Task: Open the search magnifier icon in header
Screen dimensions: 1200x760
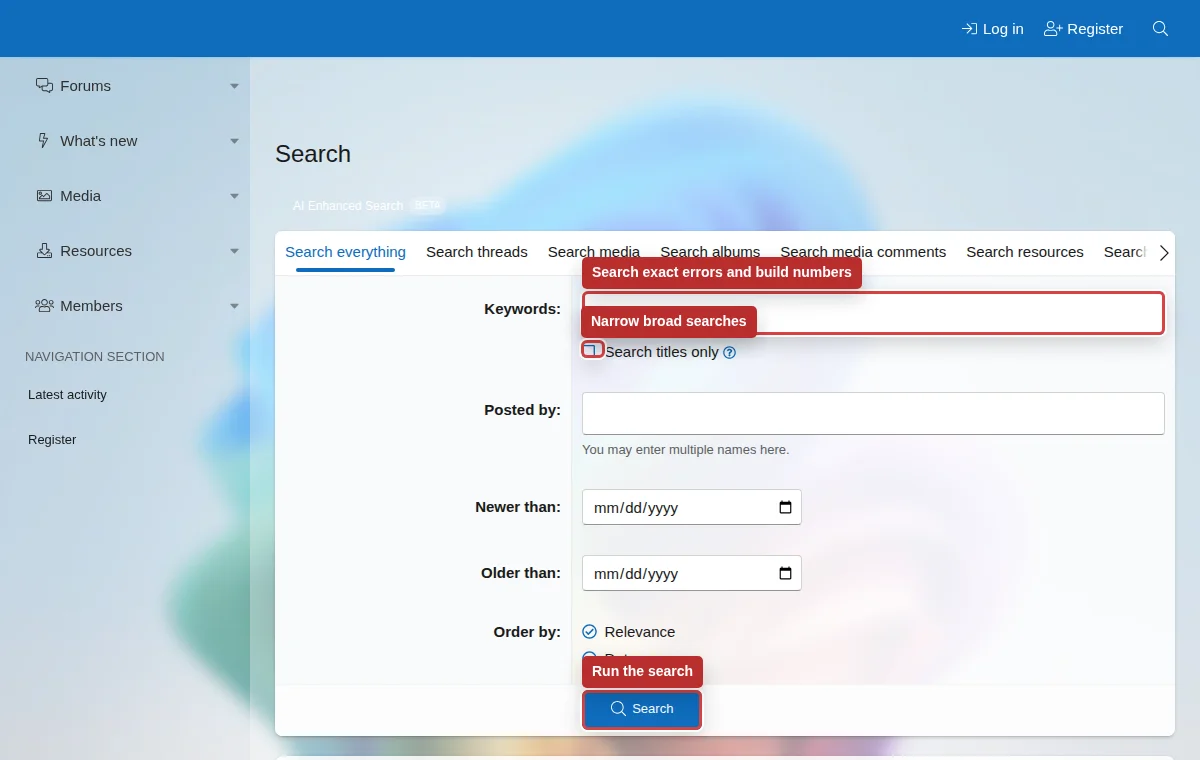Action: [x=1160, y=29]
